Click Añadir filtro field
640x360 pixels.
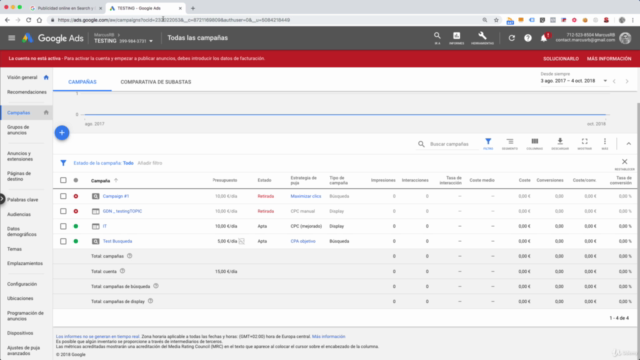coord(150,163)
